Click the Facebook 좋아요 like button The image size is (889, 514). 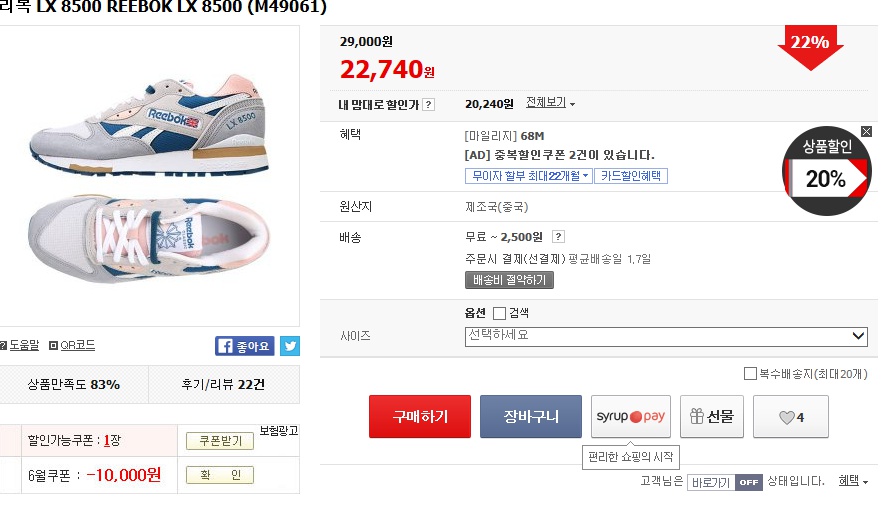(x=244, y=346)
